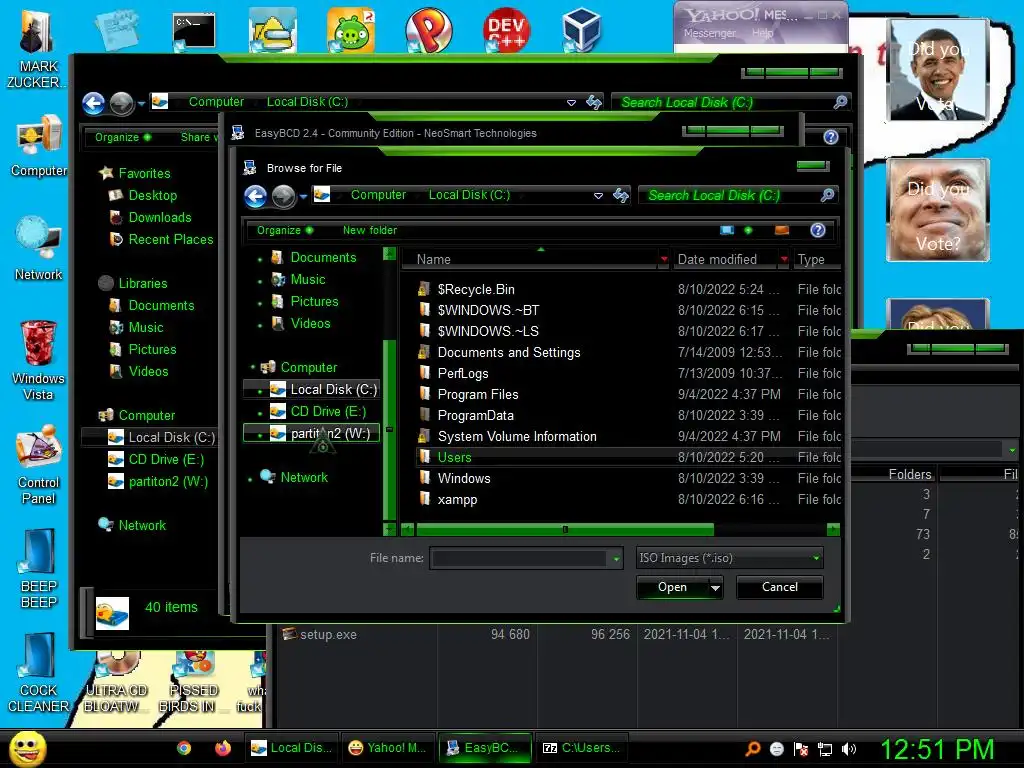Image resolution: width=1024 pixels, height=768 pixels.
Task: Expand Network node in Browse dialog tree
Action: (x=250, y=479)
